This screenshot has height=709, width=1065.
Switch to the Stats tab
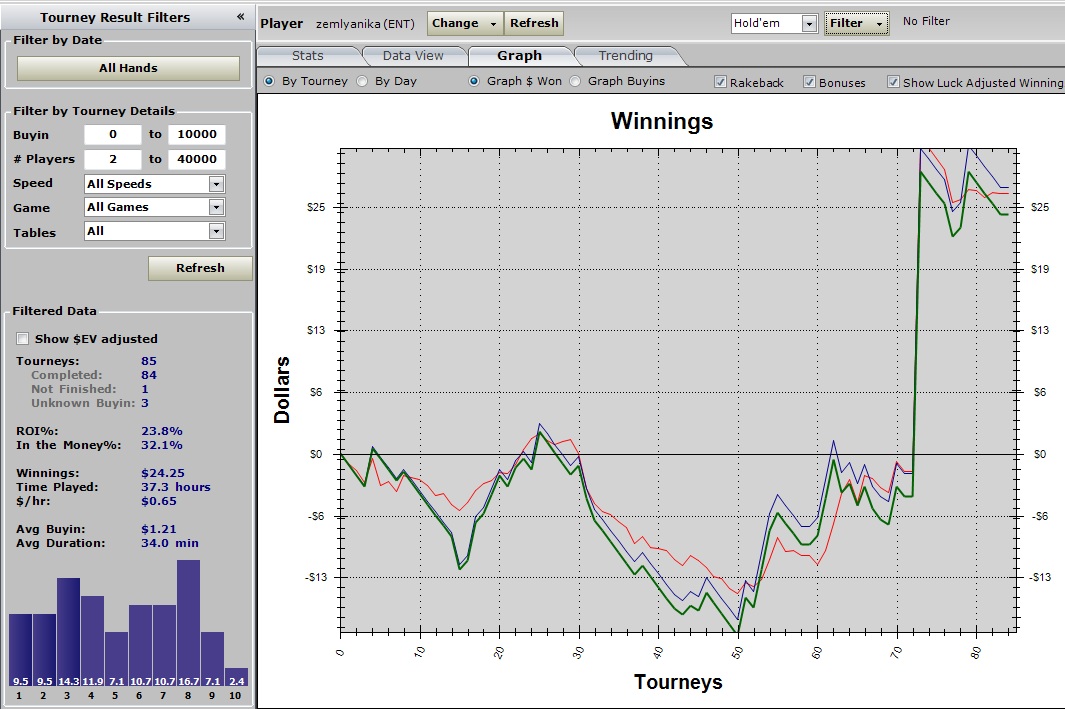tap(307, 56)
